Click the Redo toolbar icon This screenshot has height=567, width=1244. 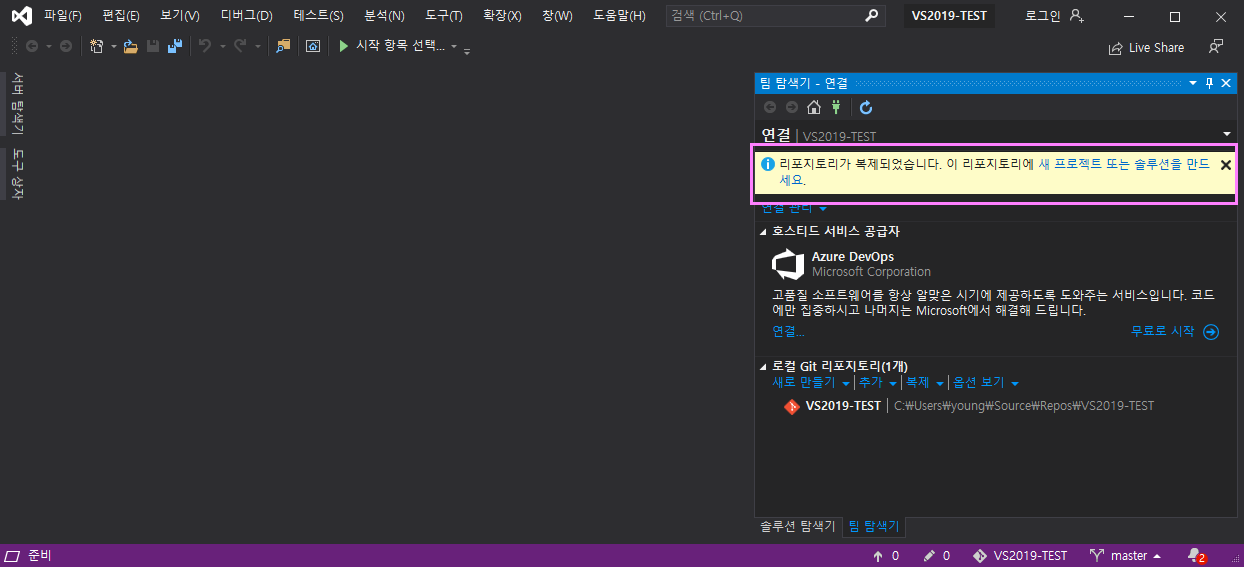click(240, 46)
